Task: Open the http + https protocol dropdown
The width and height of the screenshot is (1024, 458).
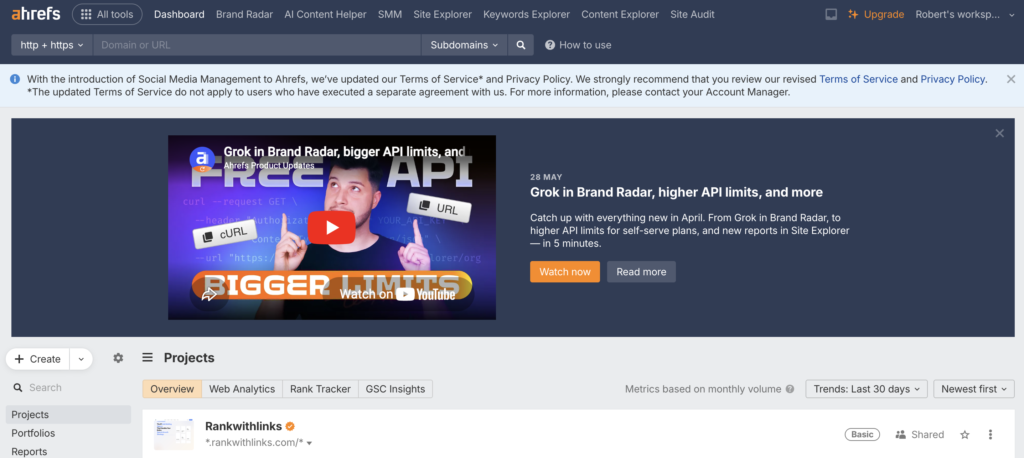Action: click(x=52, y=45)
